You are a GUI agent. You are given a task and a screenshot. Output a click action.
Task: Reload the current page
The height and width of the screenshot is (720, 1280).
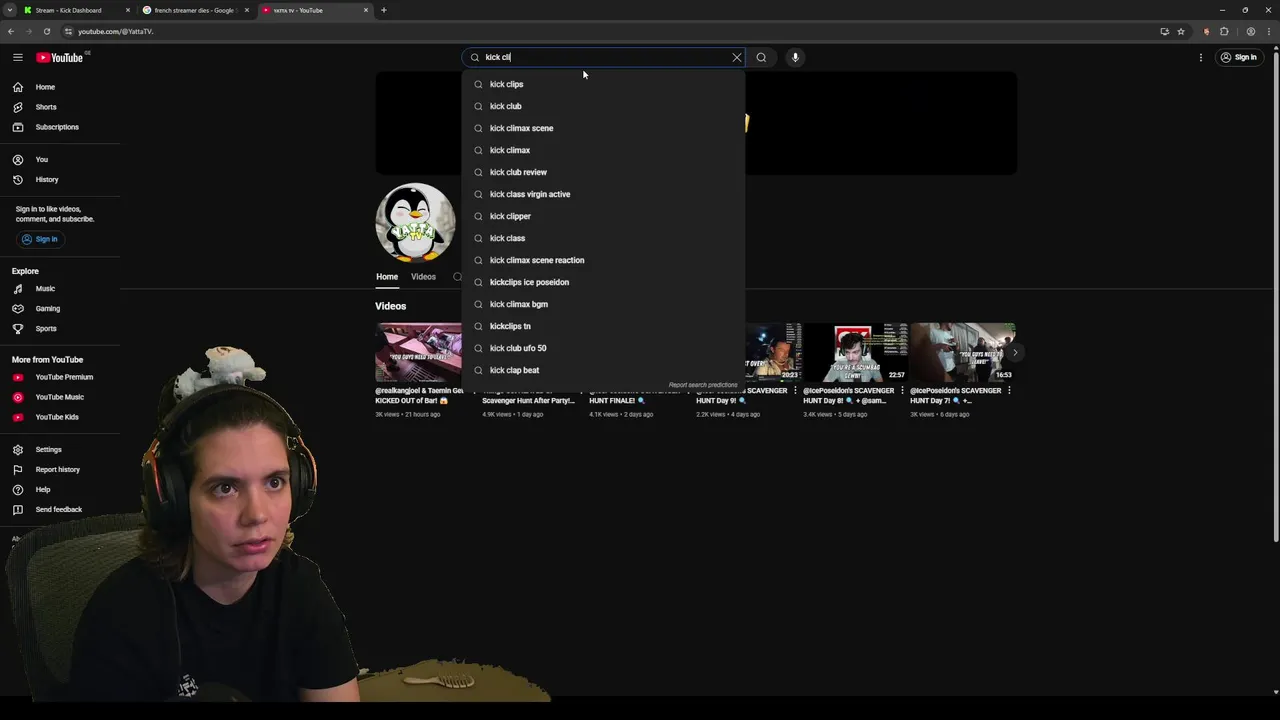click(x=46, y=31)
